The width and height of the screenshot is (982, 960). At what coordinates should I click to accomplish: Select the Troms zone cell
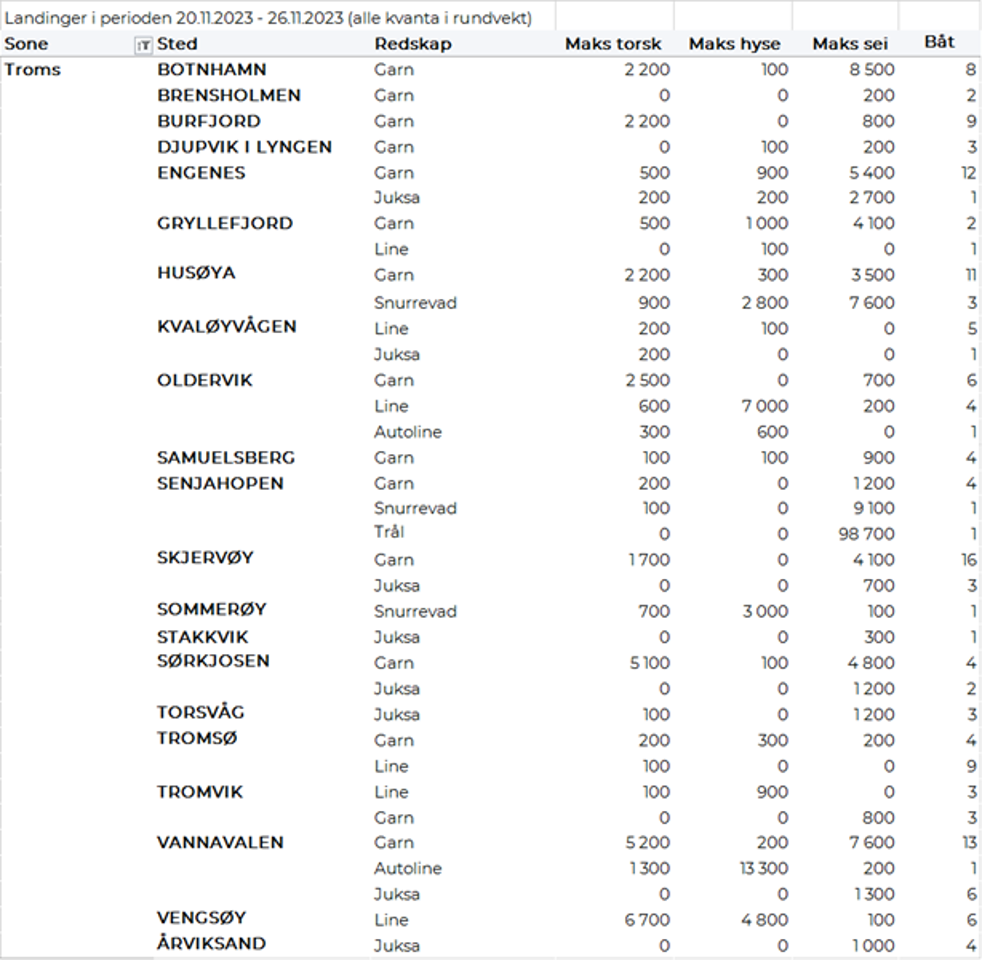click(x=33, y=70)
